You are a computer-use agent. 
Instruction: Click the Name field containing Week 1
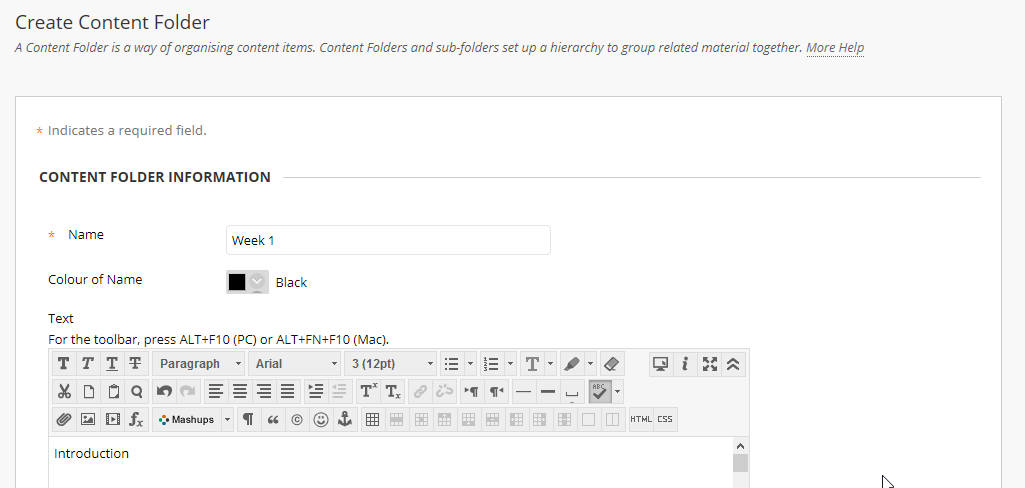(x=388, y=240)
